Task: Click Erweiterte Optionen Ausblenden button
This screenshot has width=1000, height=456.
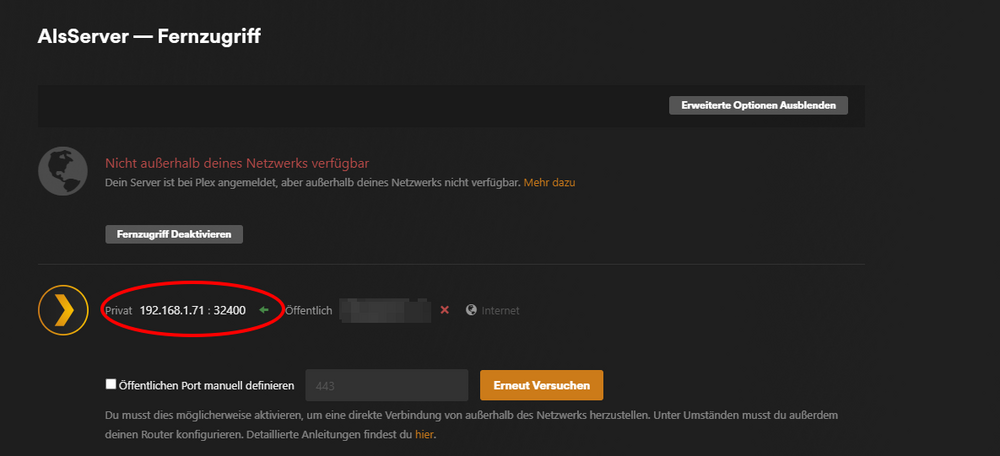Action: click(758, 105)
